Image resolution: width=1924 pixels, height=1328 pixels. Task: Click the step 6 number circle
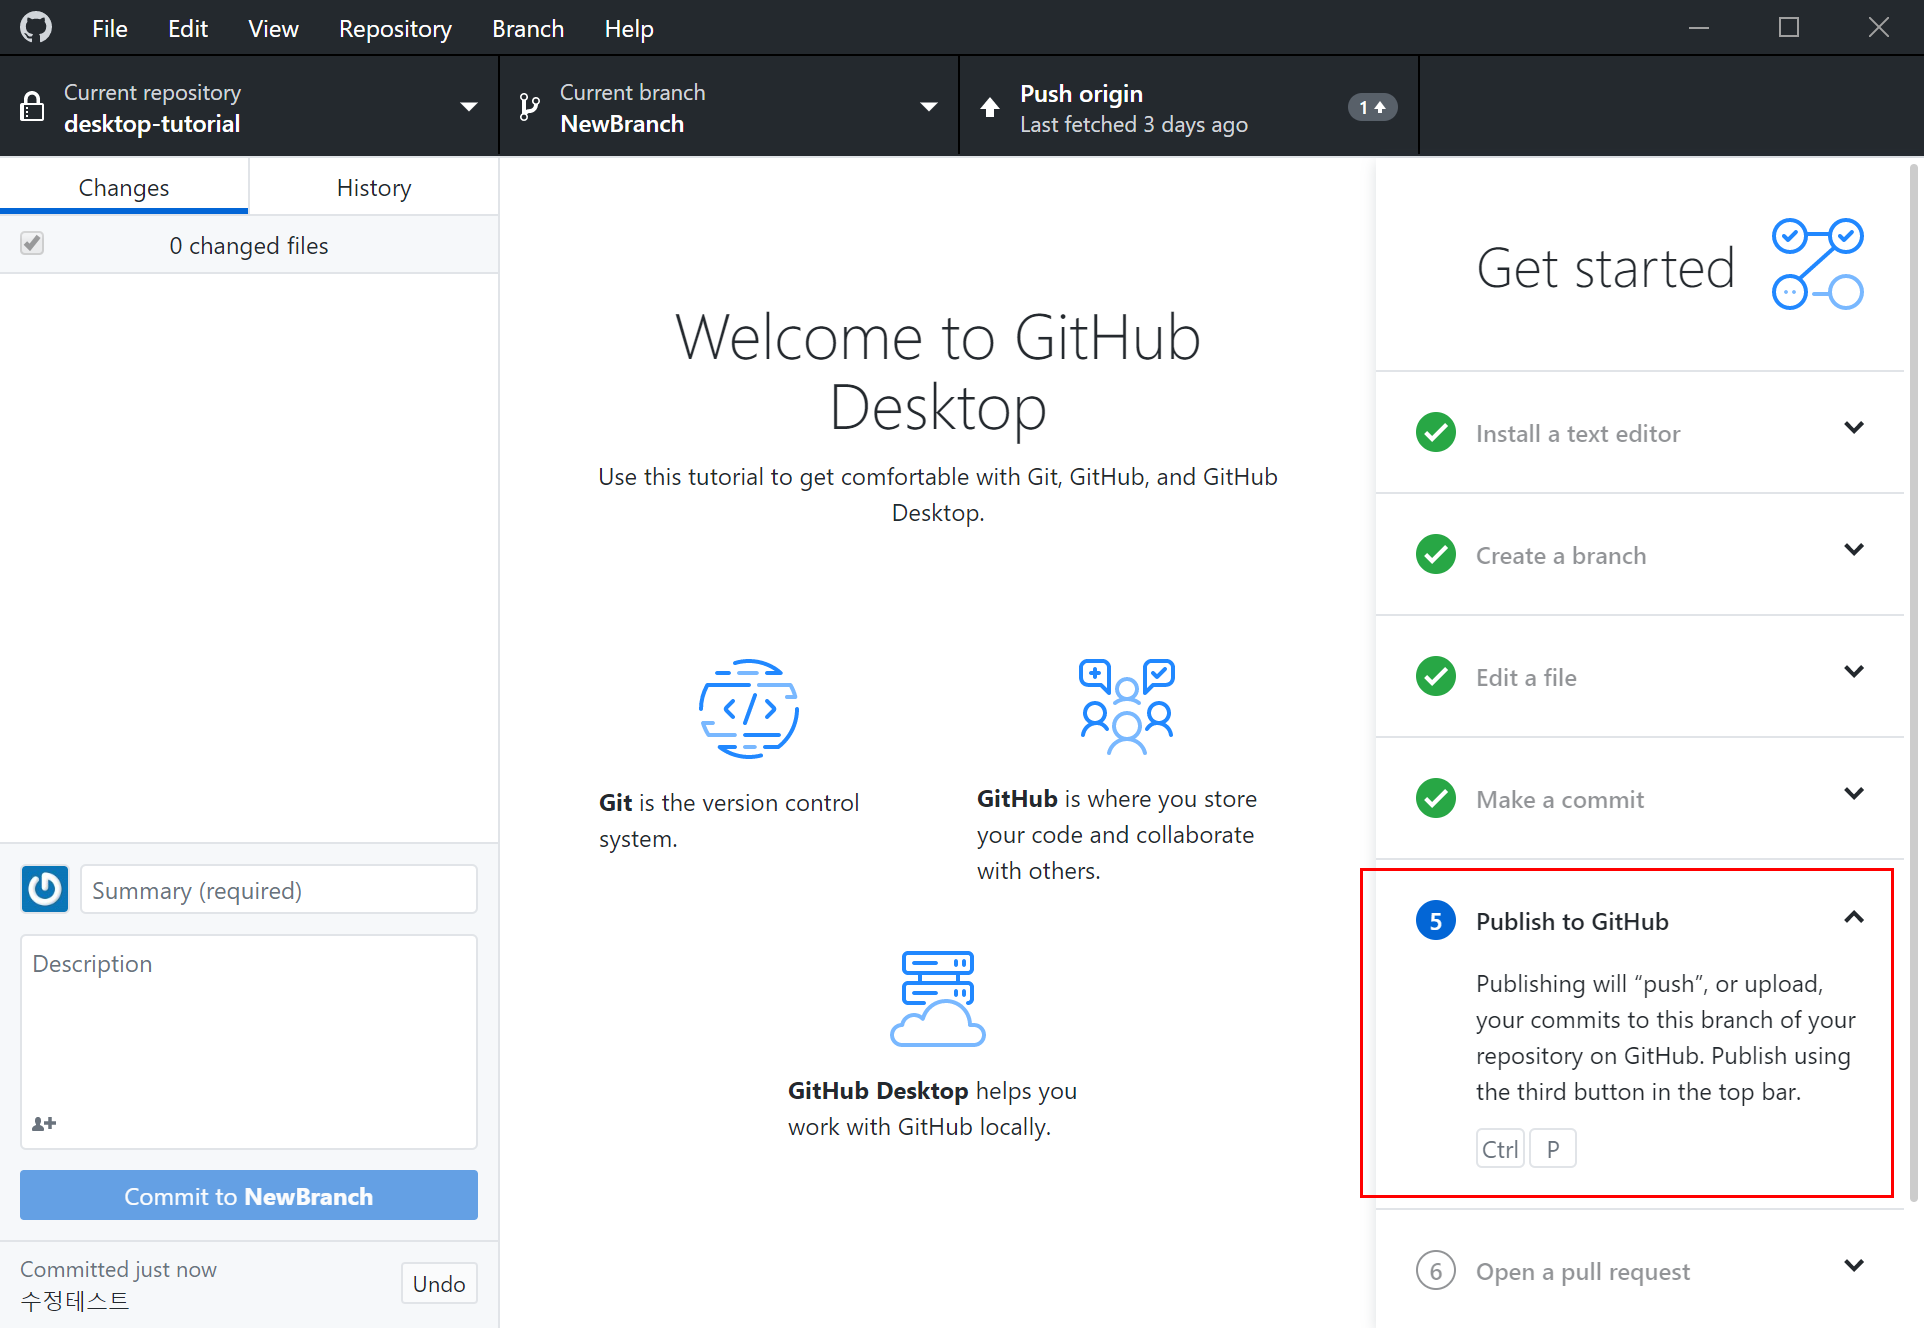point(1436,1270)
